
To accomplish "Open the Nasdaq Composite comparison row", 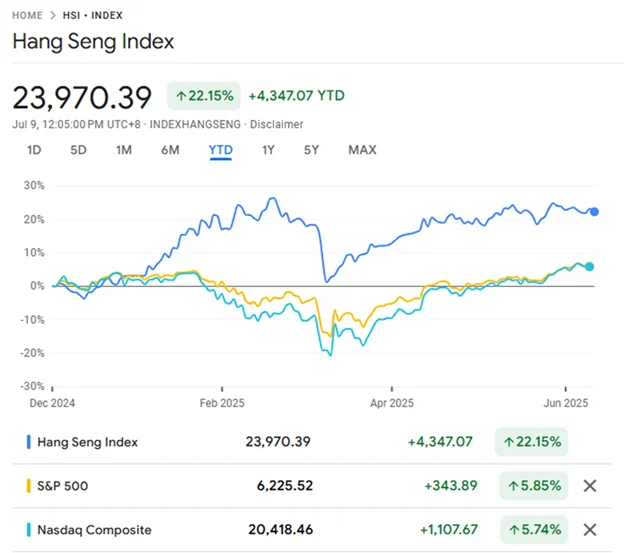I will coord(312,530).
